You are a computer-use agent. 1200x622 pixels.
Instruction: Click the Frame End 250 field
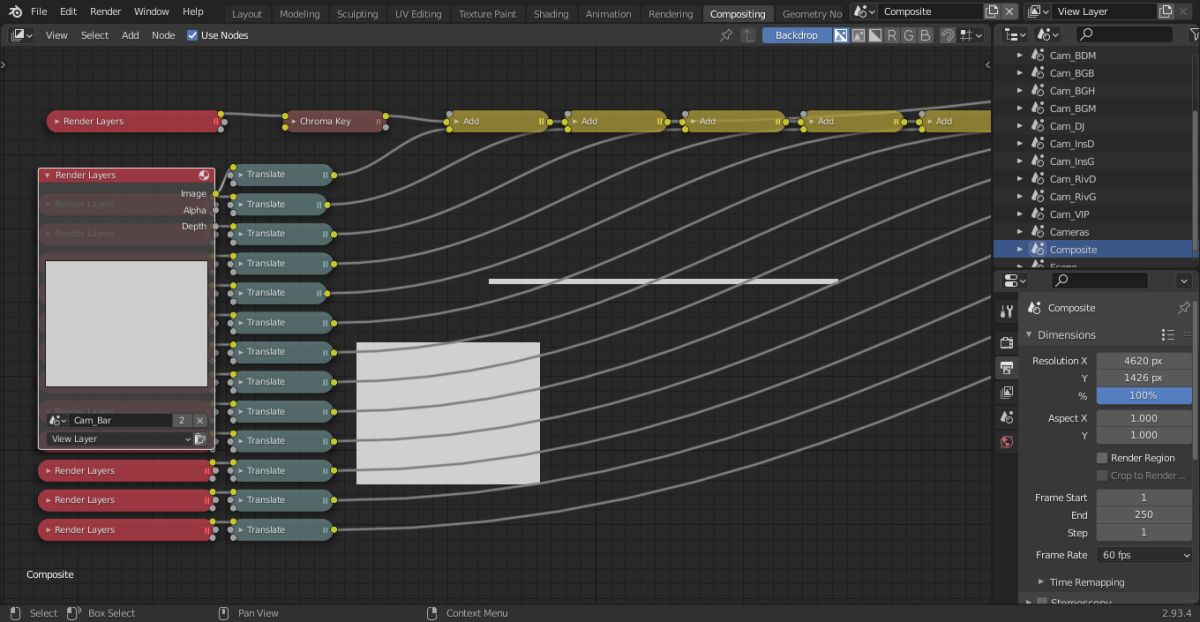click(1144, 515)
